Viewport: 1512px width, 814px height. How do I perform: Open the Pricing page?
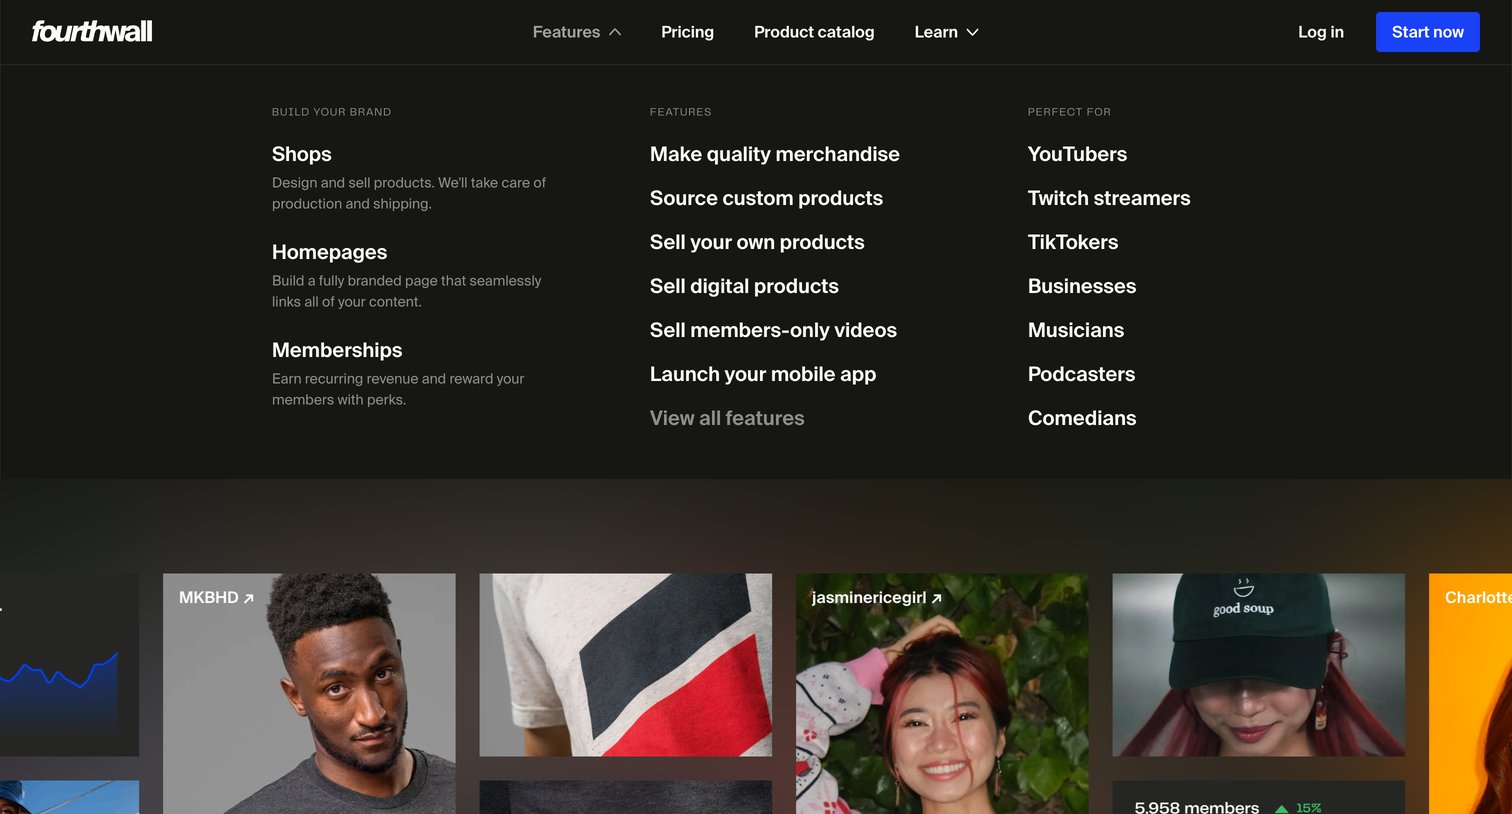687,32
